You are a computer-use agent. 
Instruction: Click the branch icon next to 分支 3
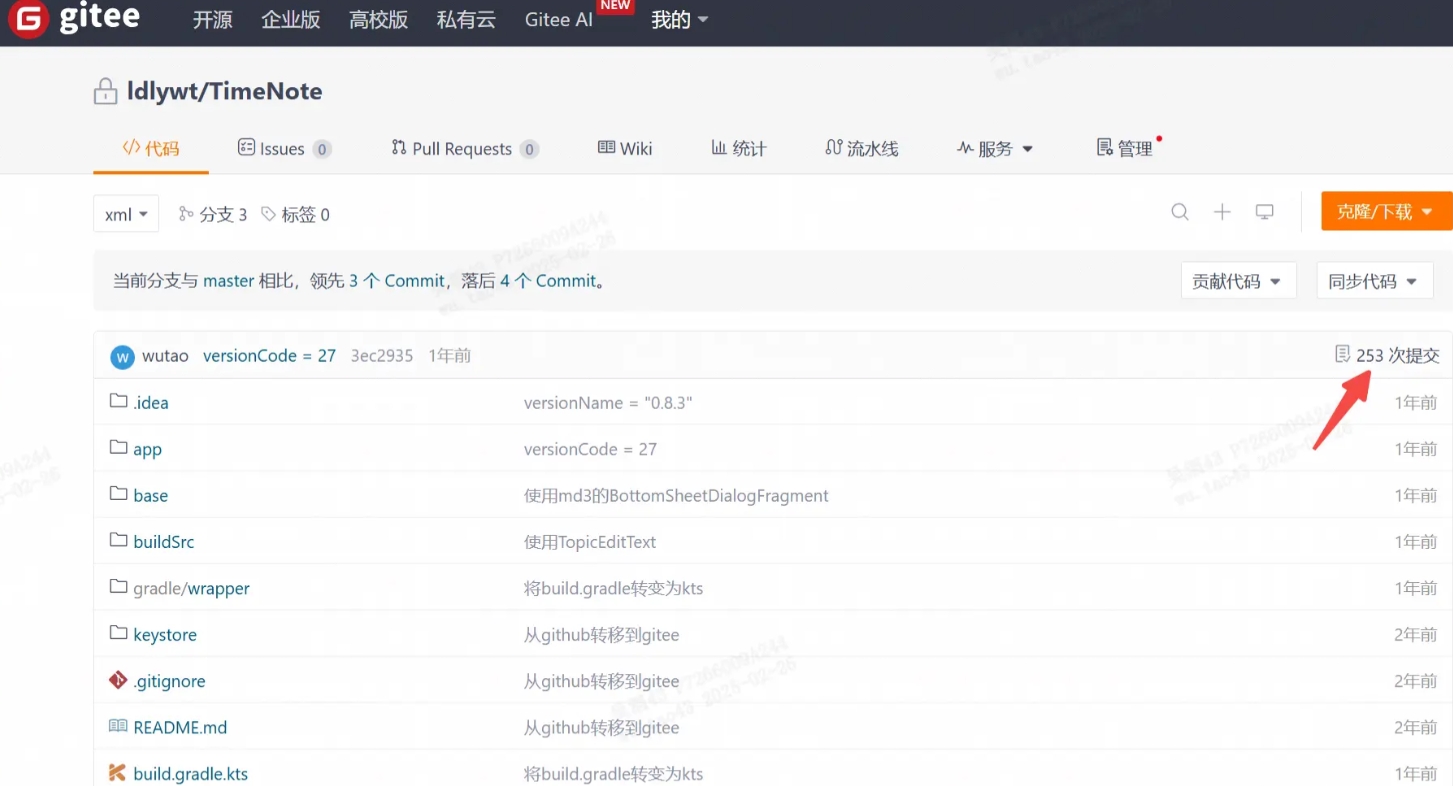(x=186, y=214)
